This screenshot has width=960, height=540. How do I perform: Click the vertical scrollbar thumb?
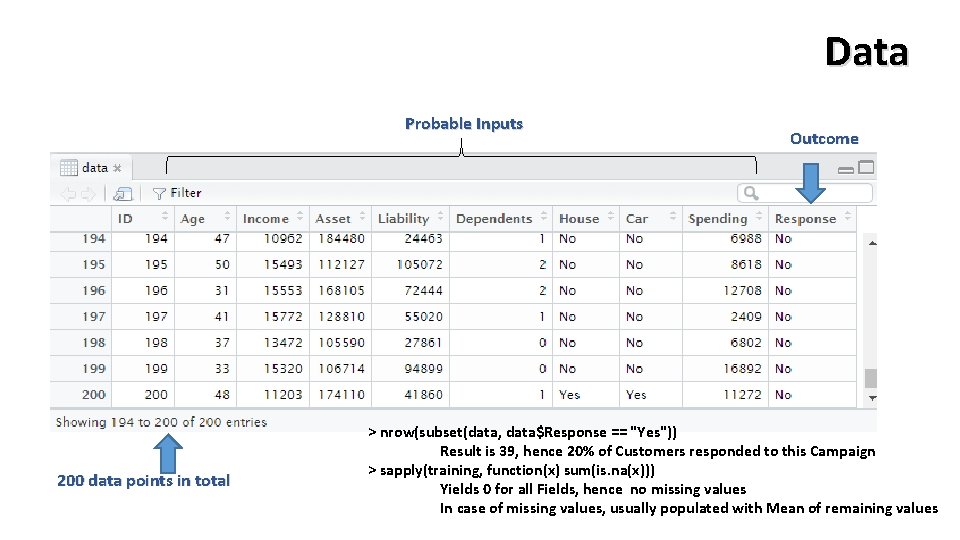pyautogui.click(x=871, y=378)
